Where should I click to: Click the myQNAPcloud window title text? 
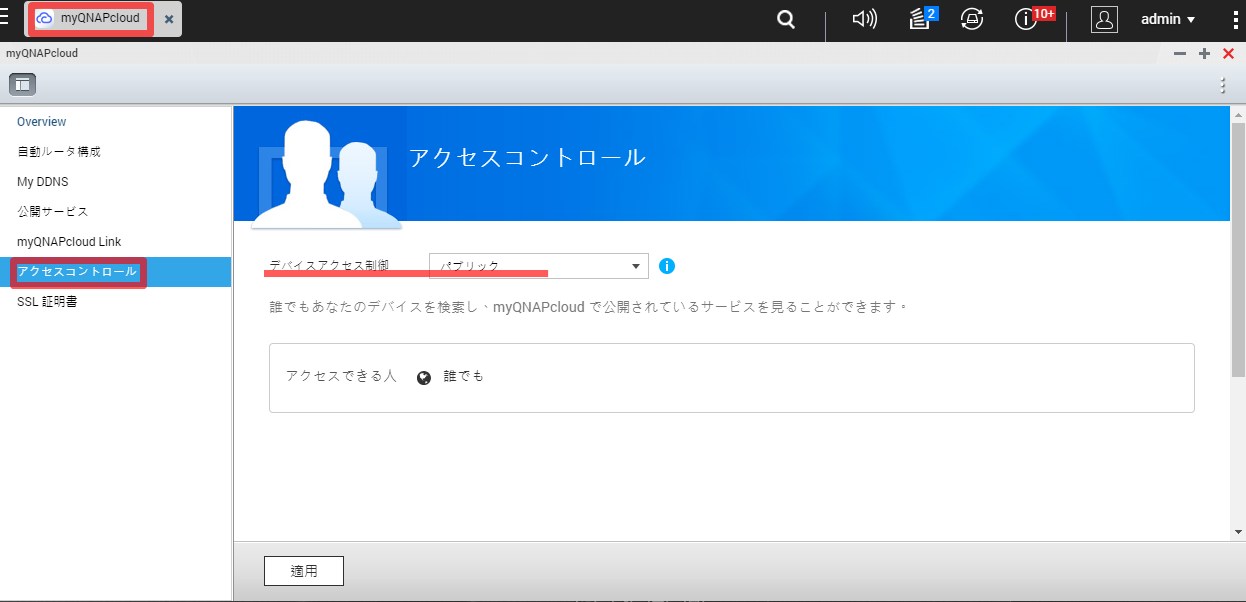(x=42, y=54)
